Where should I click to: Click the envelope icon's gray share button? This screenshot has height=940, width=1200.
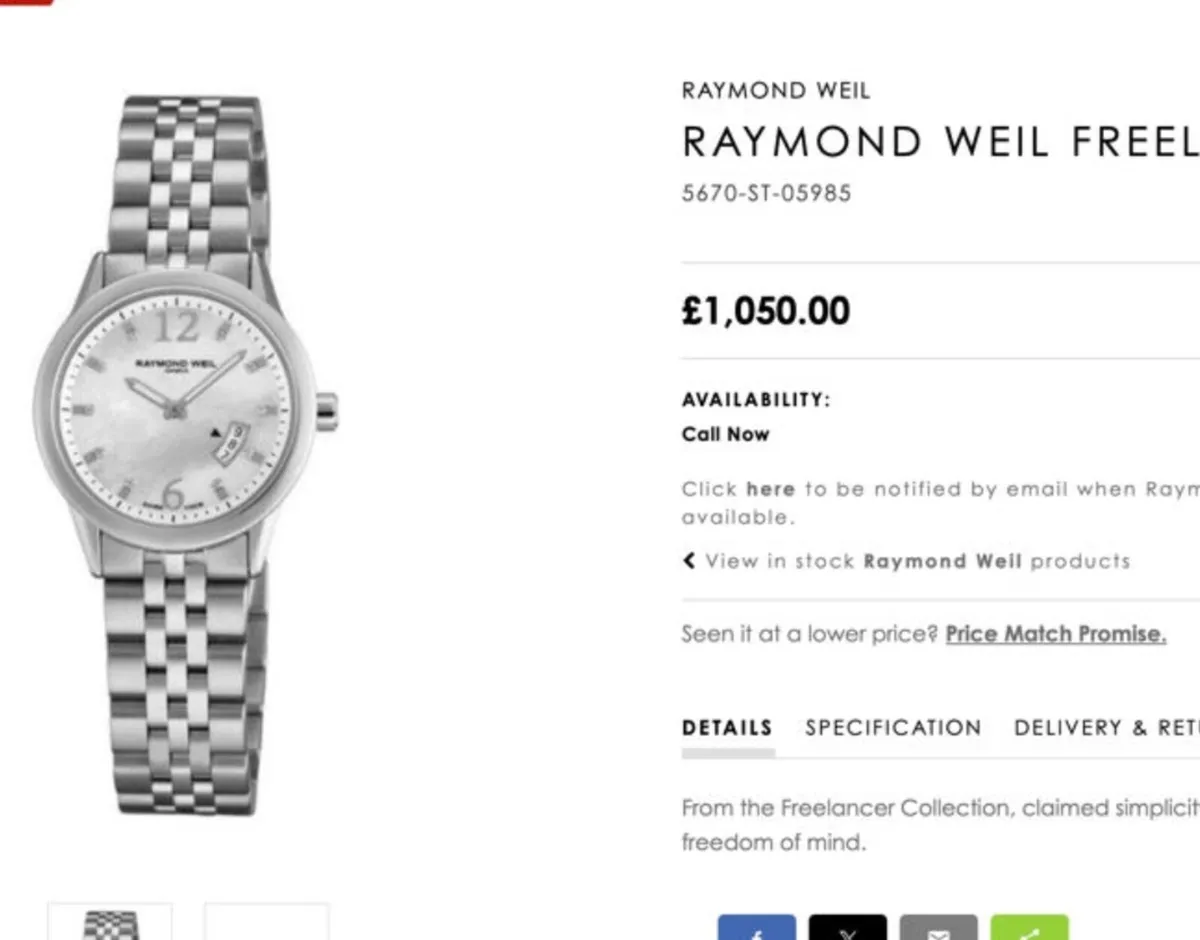[939, 928]
